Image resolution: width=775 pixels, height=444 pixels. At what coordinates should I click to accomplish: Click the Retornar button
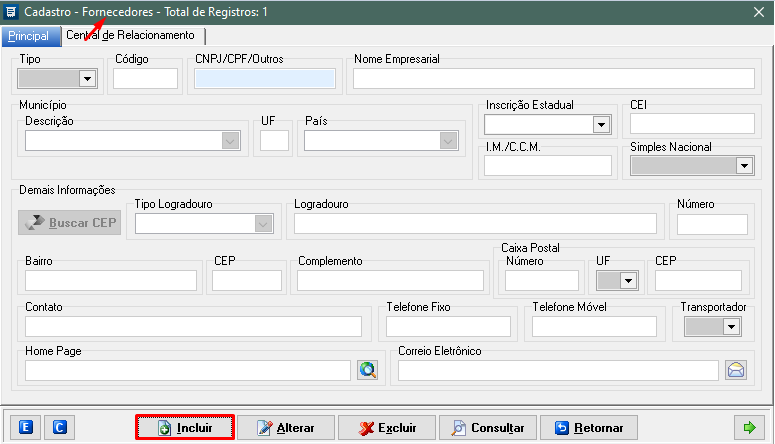coord(588,428)
